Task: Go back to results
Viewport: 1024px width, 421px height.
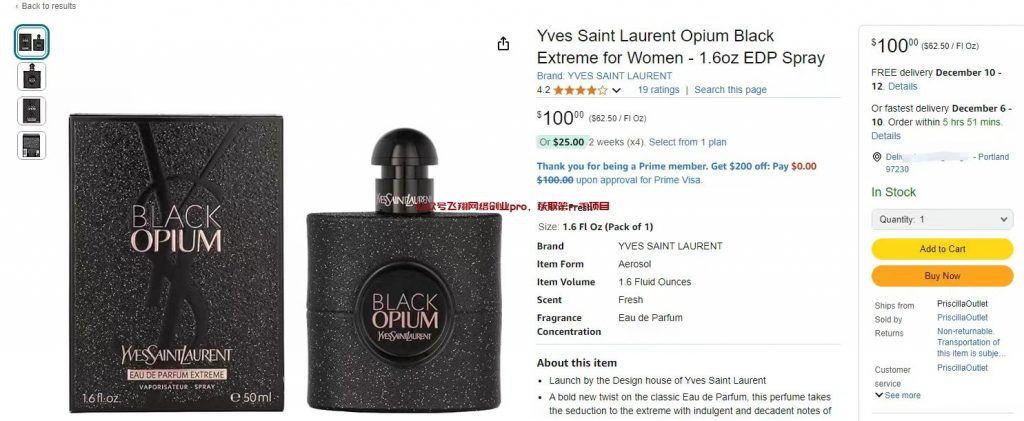Action: pos(46,6)
